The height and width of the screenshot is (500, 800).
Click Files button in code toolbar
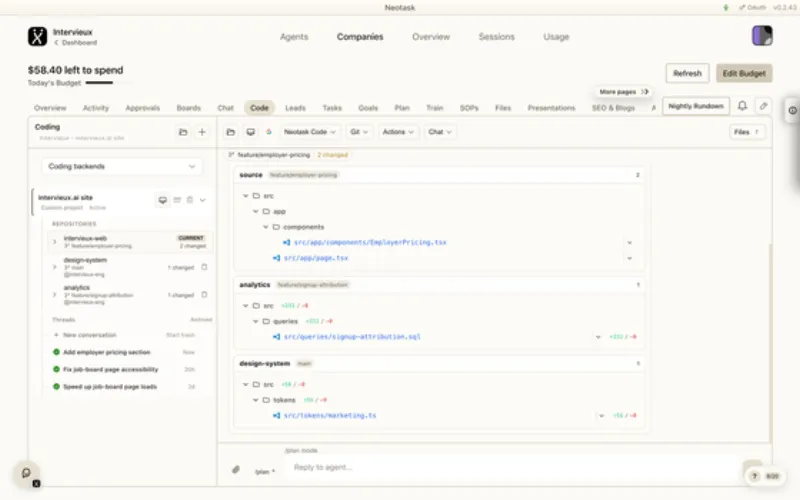click(747, 132)
